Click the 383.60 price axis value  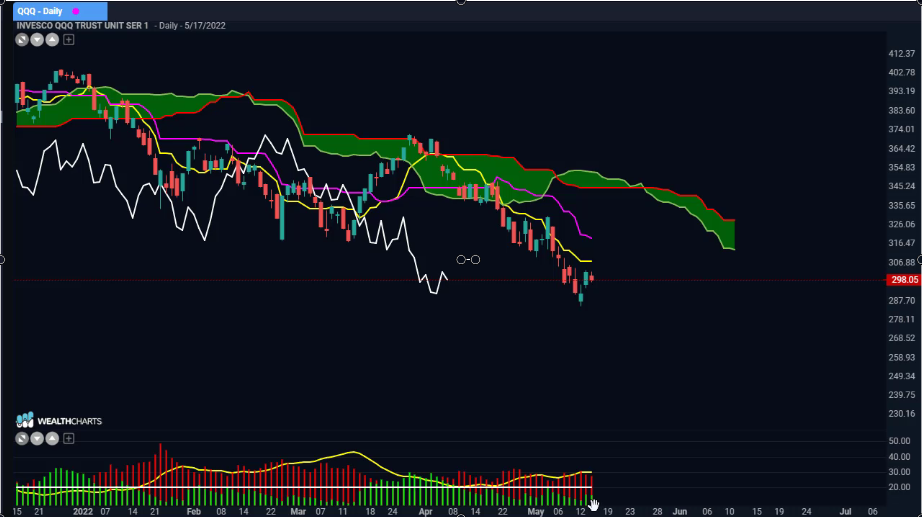tap(901, 111)
